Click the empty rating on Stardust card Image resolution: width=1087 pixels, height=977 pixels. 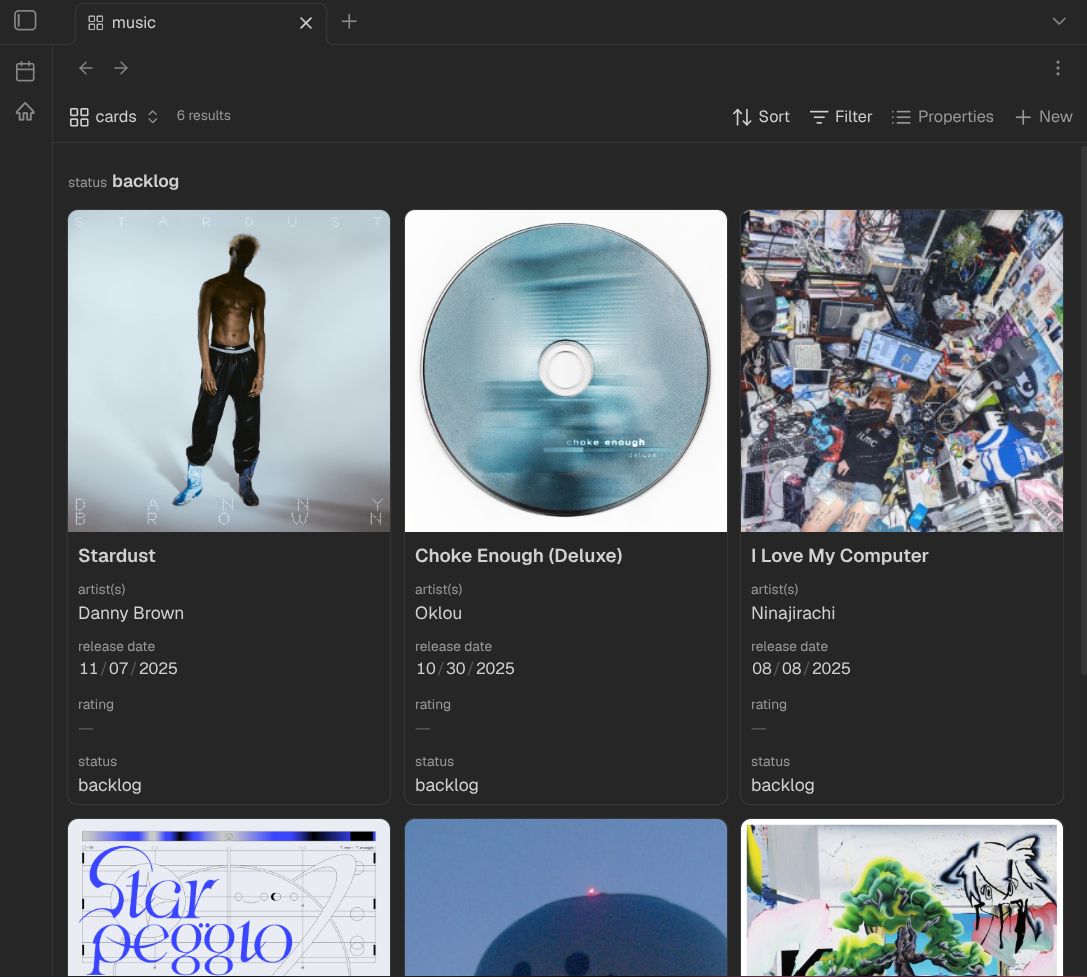pyautogui.click(x=86, y=728)
